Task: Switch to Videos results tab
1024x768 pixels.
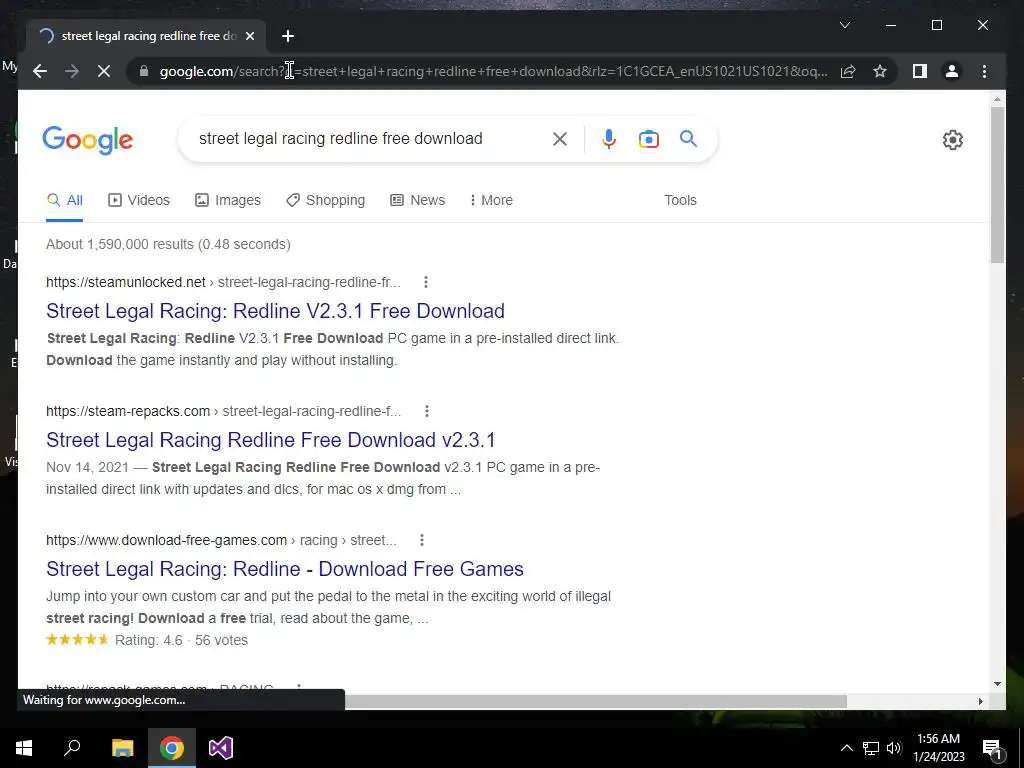Action: 138,200
